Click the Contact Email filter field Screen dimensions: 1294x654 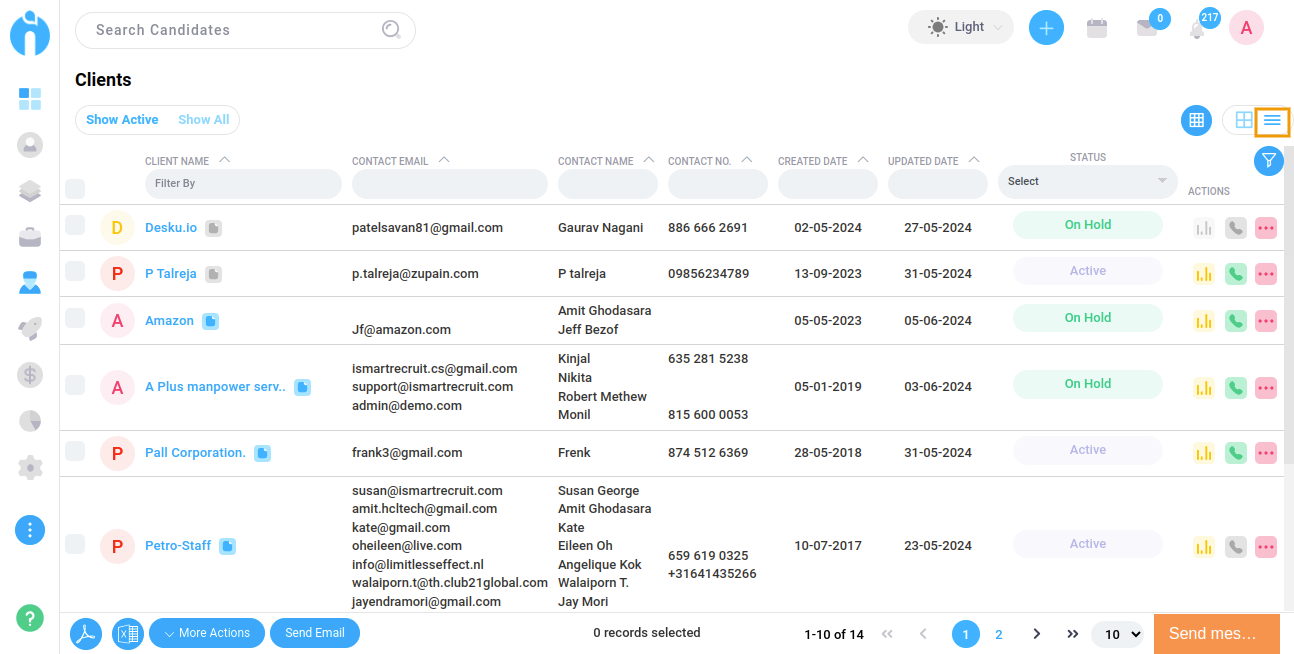(x=450, y=184)
